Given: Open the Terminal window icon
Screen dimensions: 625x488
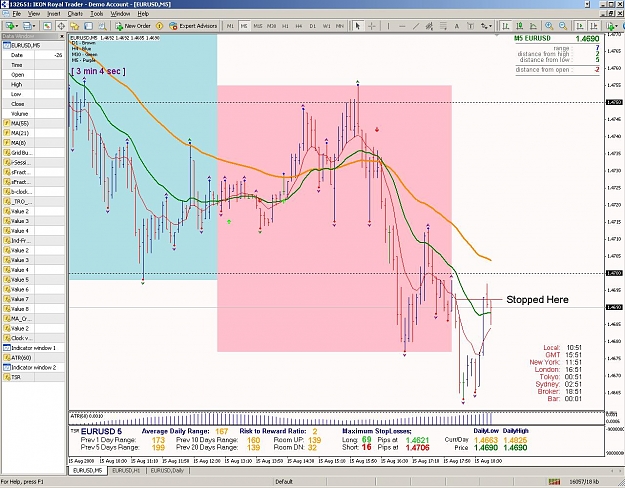Looking at the screenshot, I should (x=88, y=26).
